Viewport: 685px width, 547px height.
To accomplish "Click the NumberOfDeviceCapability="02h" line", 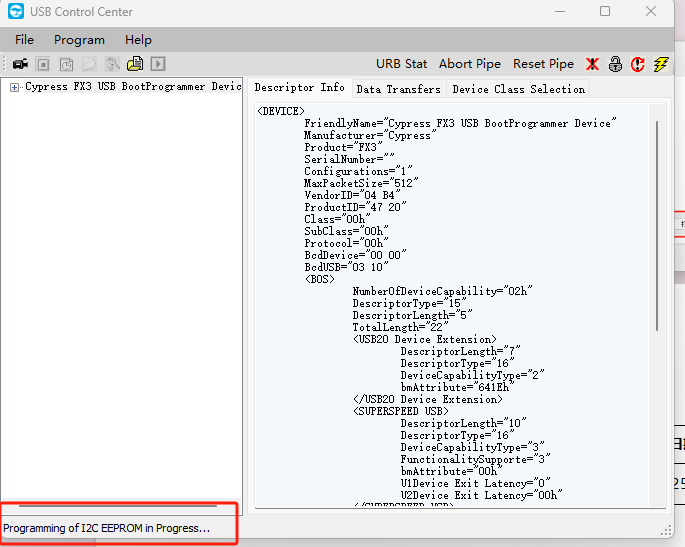I will [x=442, y=291].
